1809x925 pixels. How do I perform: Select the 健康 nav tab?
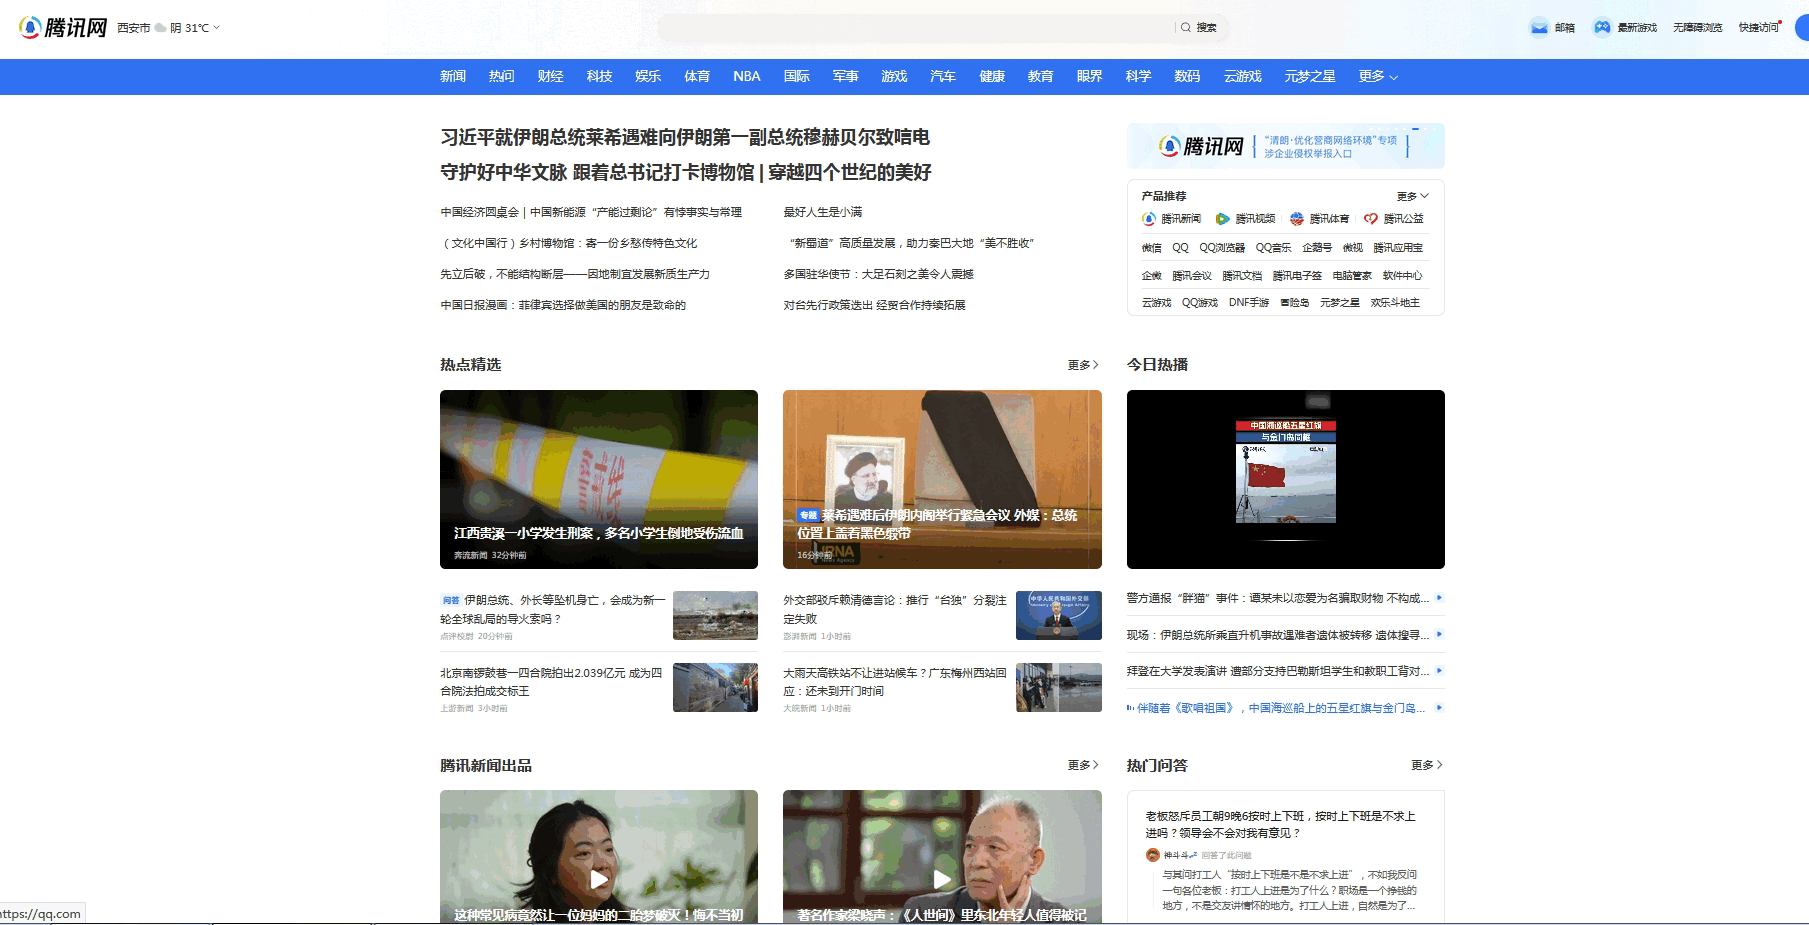click(992, 77)
